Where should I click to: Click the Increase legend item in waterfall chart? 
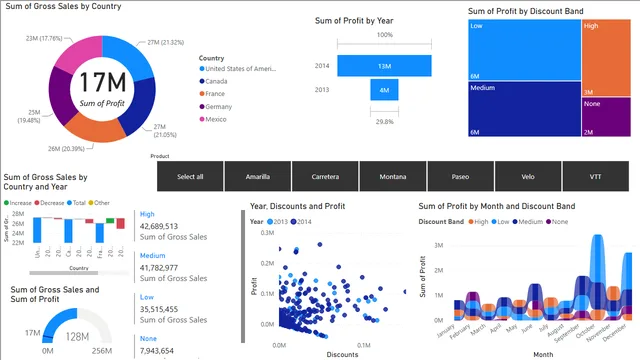coord(18,203)
